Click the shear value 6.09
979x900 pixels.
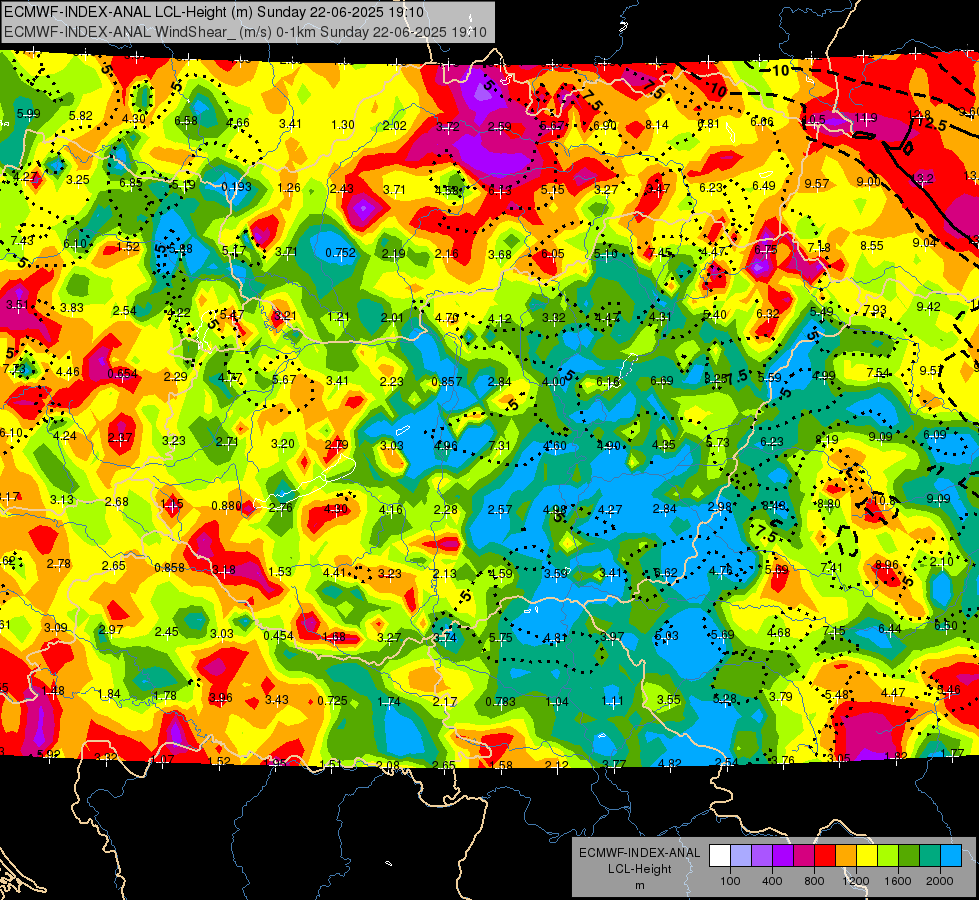click(935, 434)
